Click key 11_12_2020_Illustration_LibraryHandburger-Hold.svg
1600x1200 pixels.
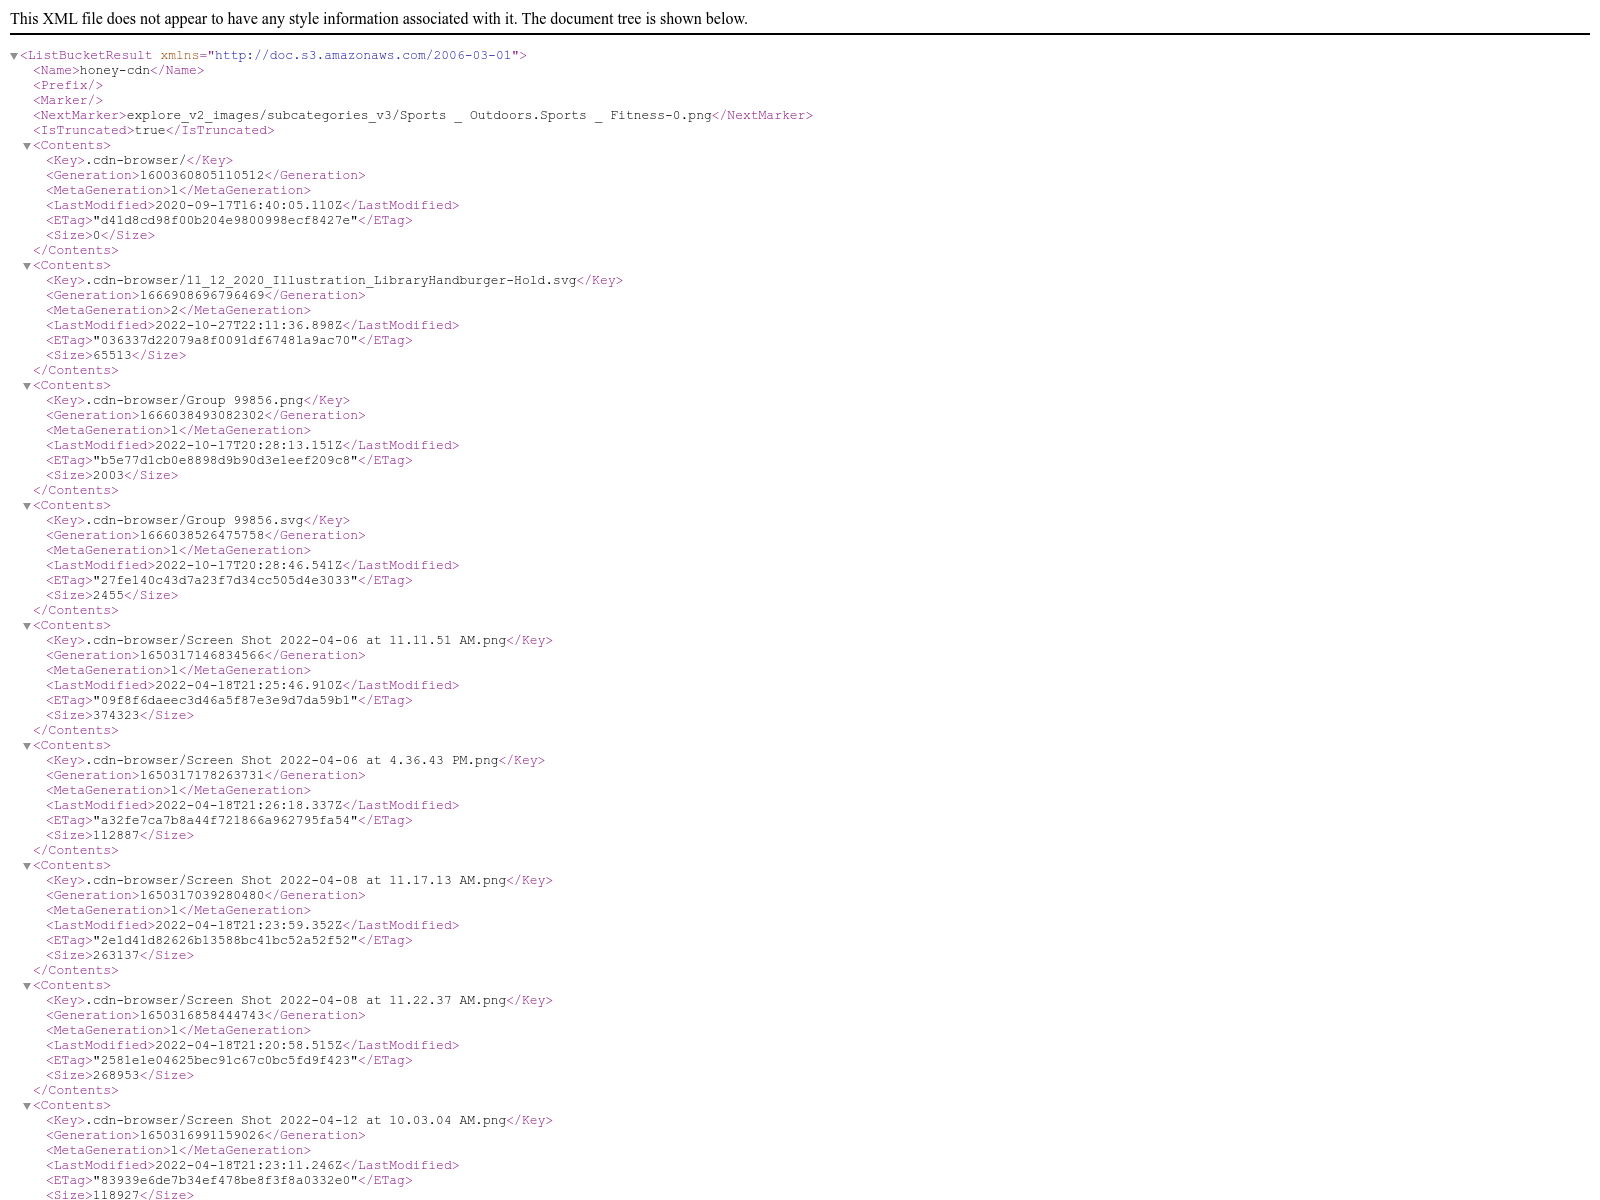click(x=331, y=280)
